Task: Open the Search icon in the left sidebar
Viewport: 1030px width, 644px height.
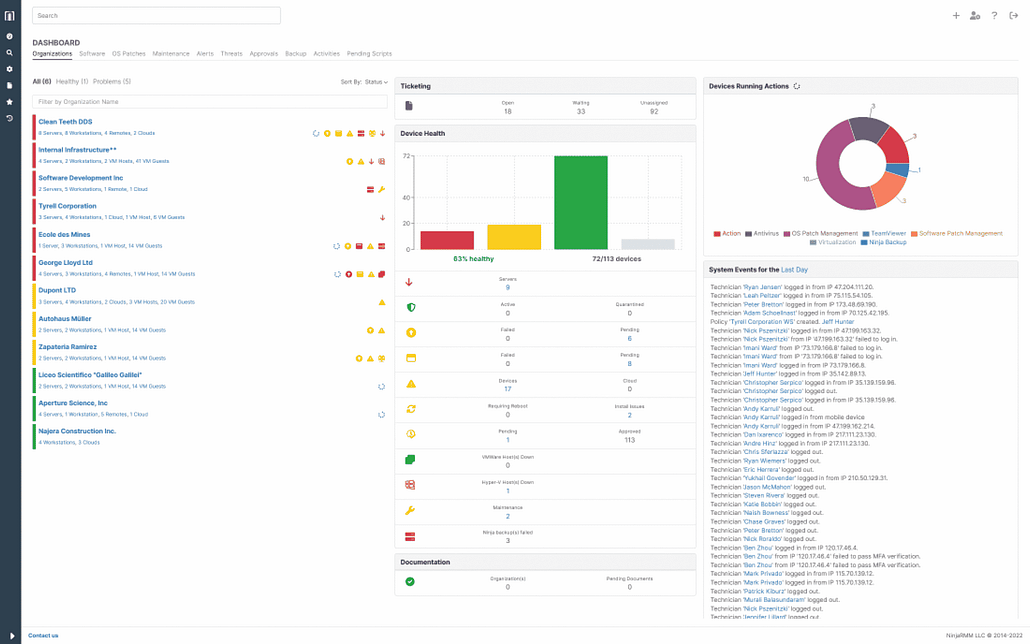Action: 10,53
